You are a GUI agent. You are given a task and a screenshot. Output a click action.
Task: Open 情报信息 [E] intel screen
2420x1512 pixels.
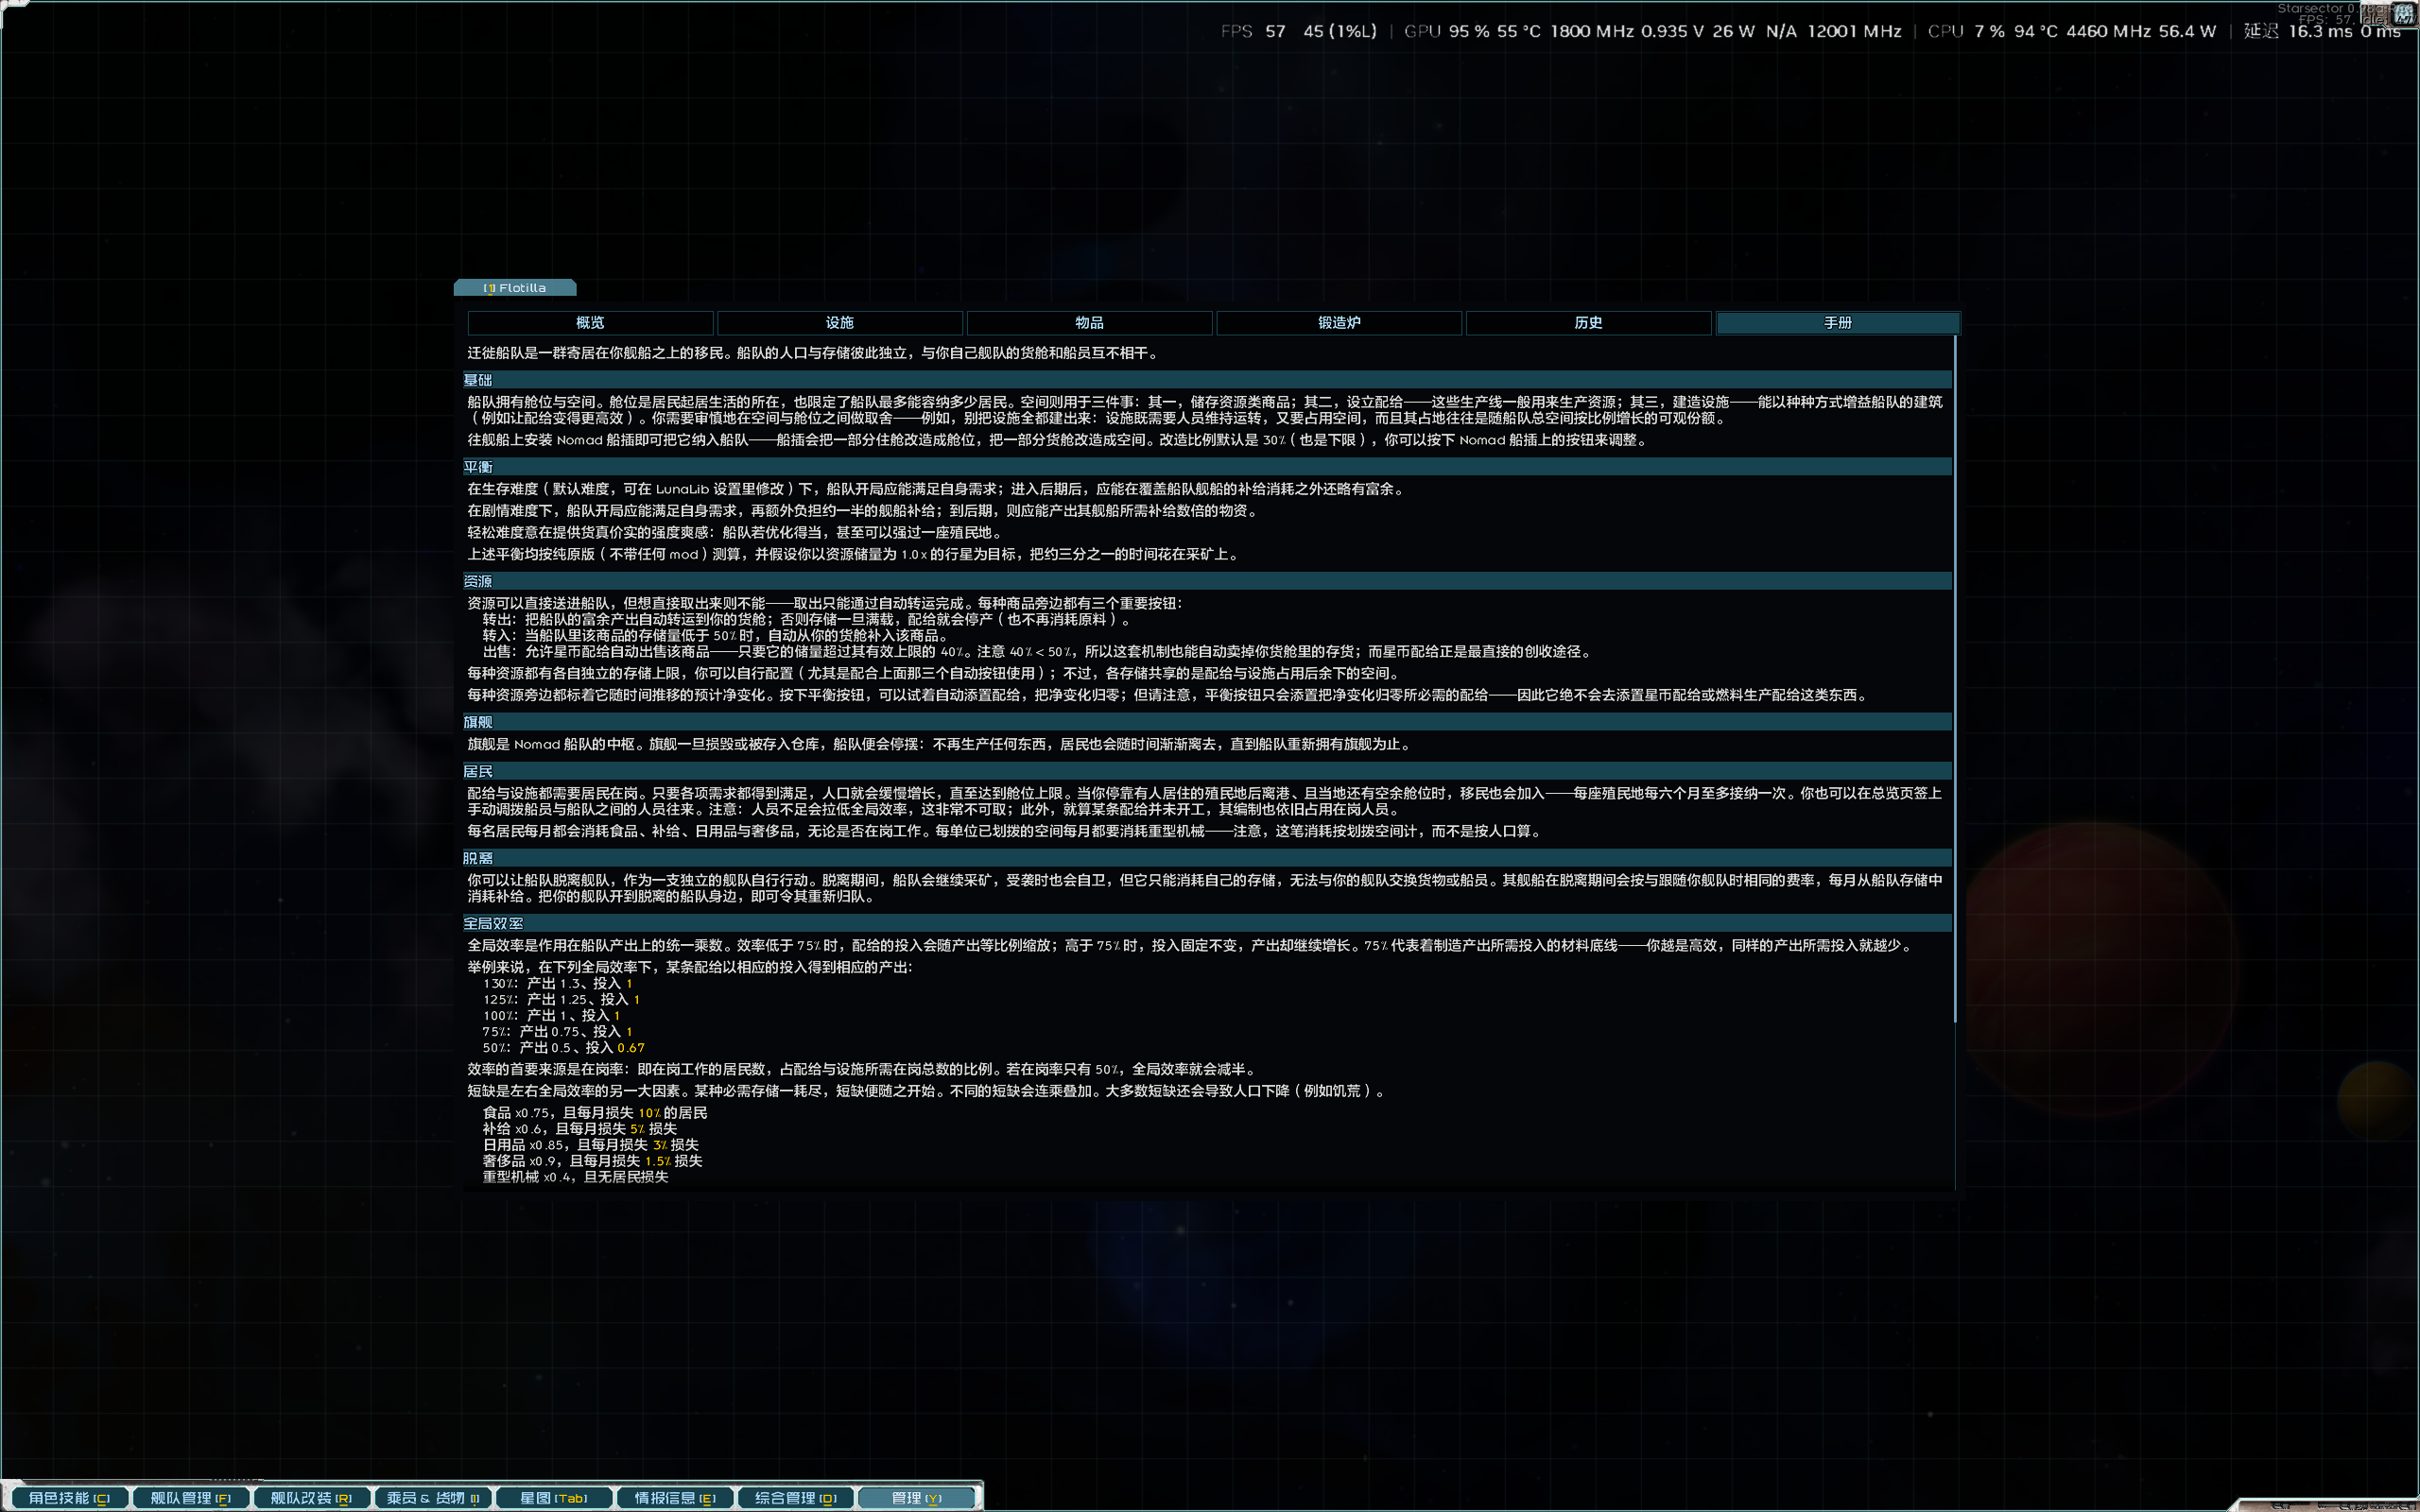[x=674, y=1497]
